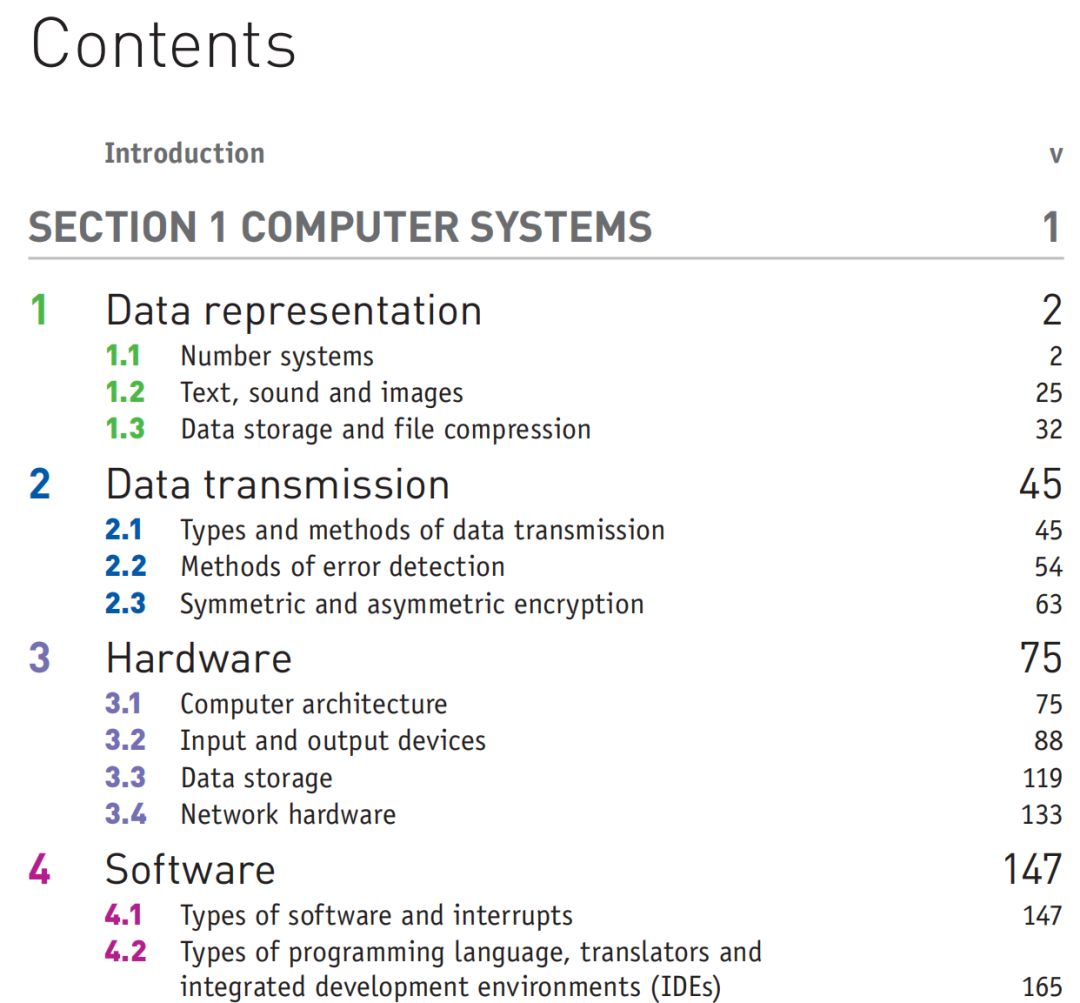Jump to 3.3 Data storage

tap(256, 778)
